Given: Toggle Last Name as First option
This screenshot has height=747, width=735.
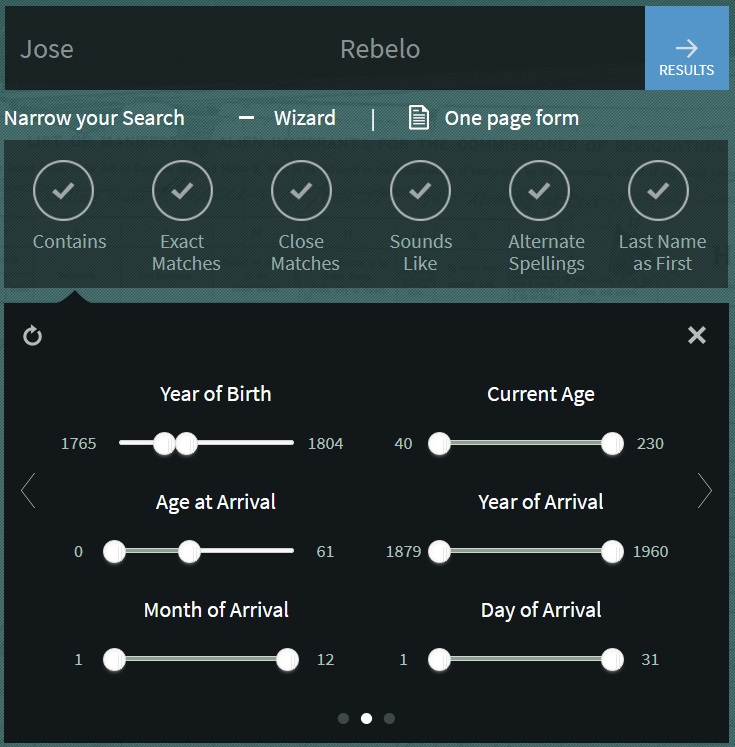Looking at the screenshot, I should tap(658, 190).
